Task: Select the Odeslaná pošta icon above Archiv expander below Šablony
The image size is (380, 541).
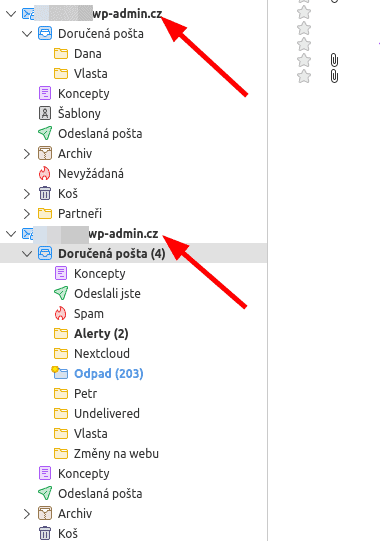Action: click(45, 134)
